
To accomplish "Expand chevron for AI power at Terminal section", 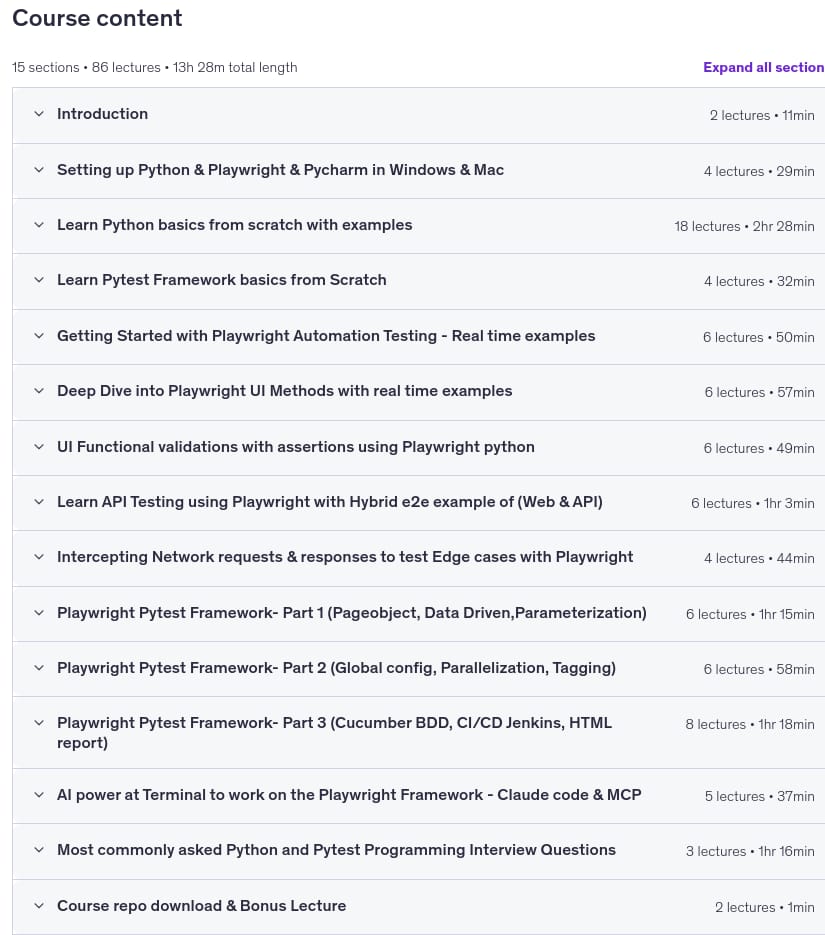I will coord(39,795).
